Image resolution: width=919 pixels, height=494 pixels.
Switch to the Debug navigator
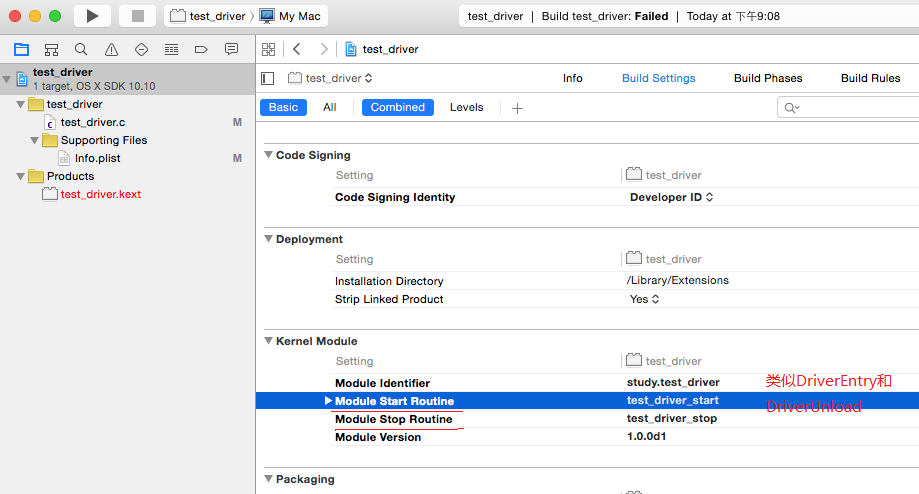pos(171,49)
